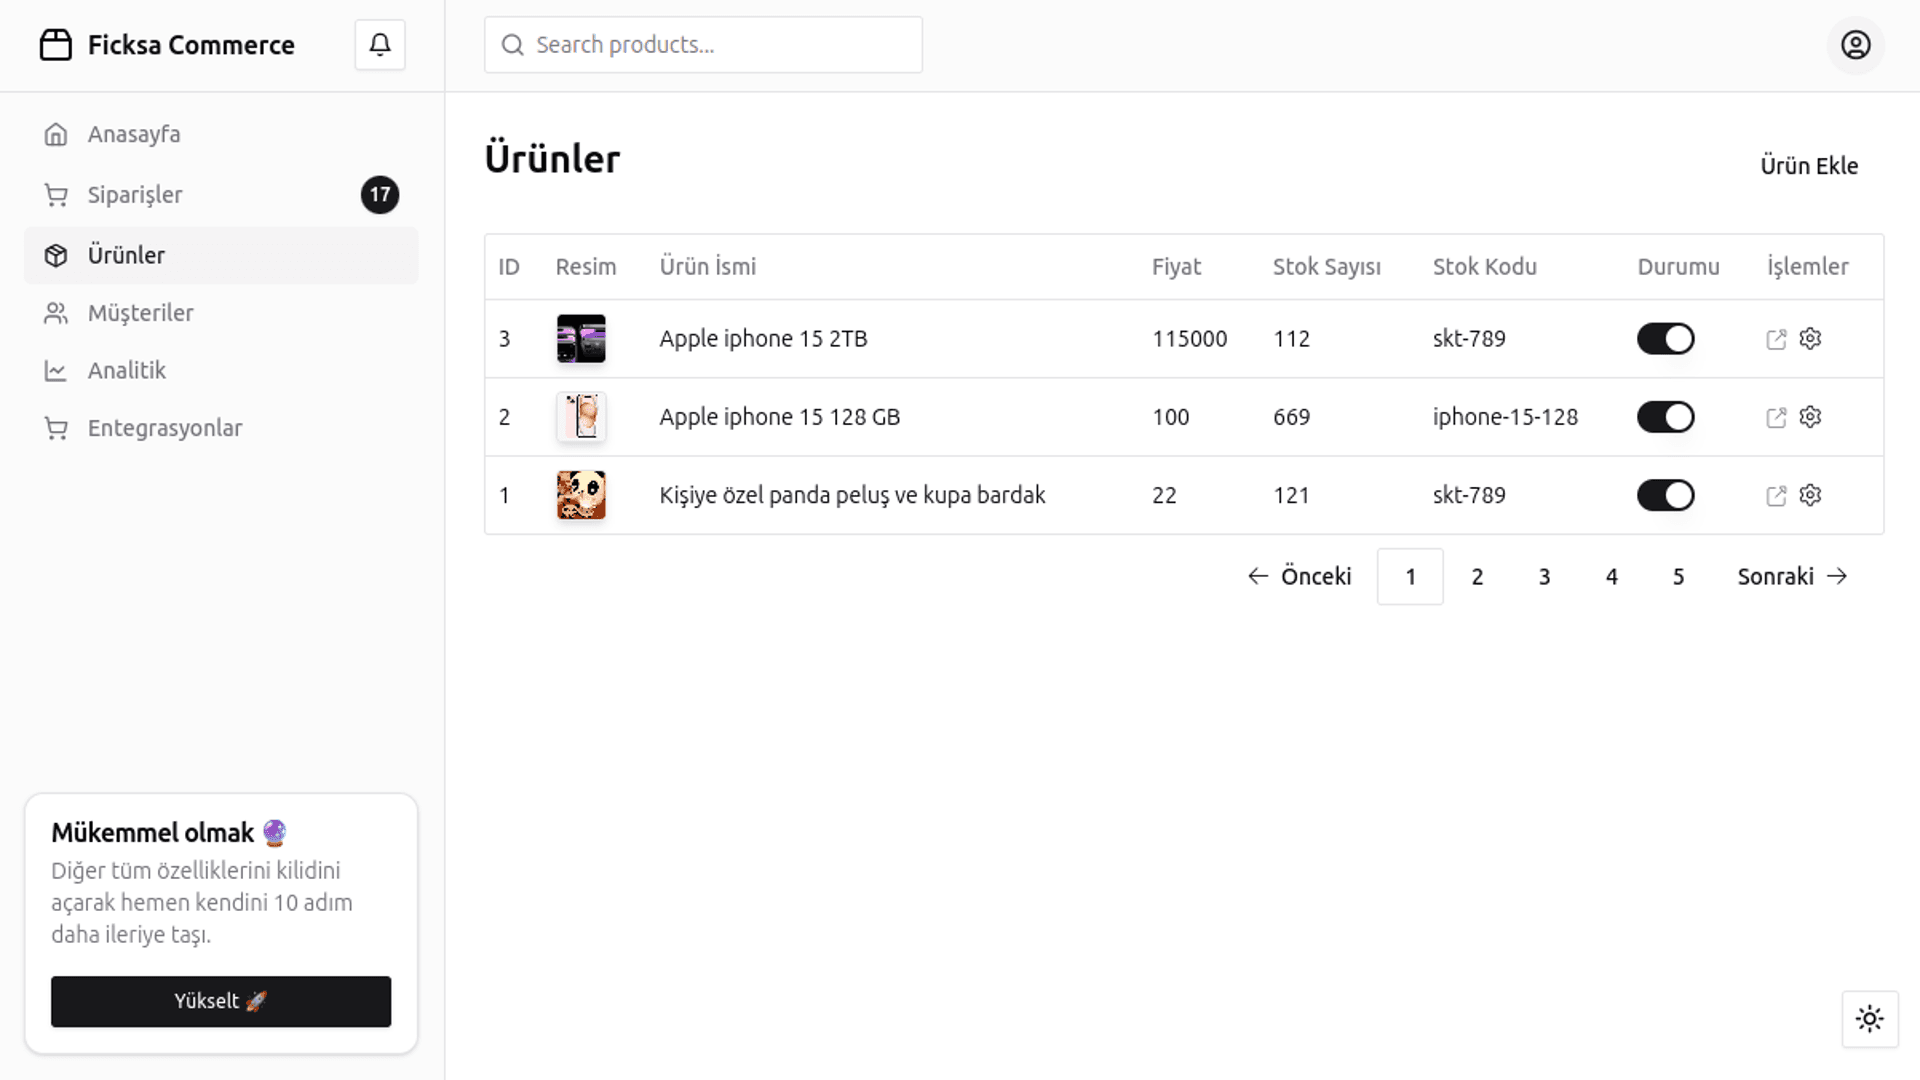Disable status switch for Apple iphone 15 128 GB

[1665, 417]
